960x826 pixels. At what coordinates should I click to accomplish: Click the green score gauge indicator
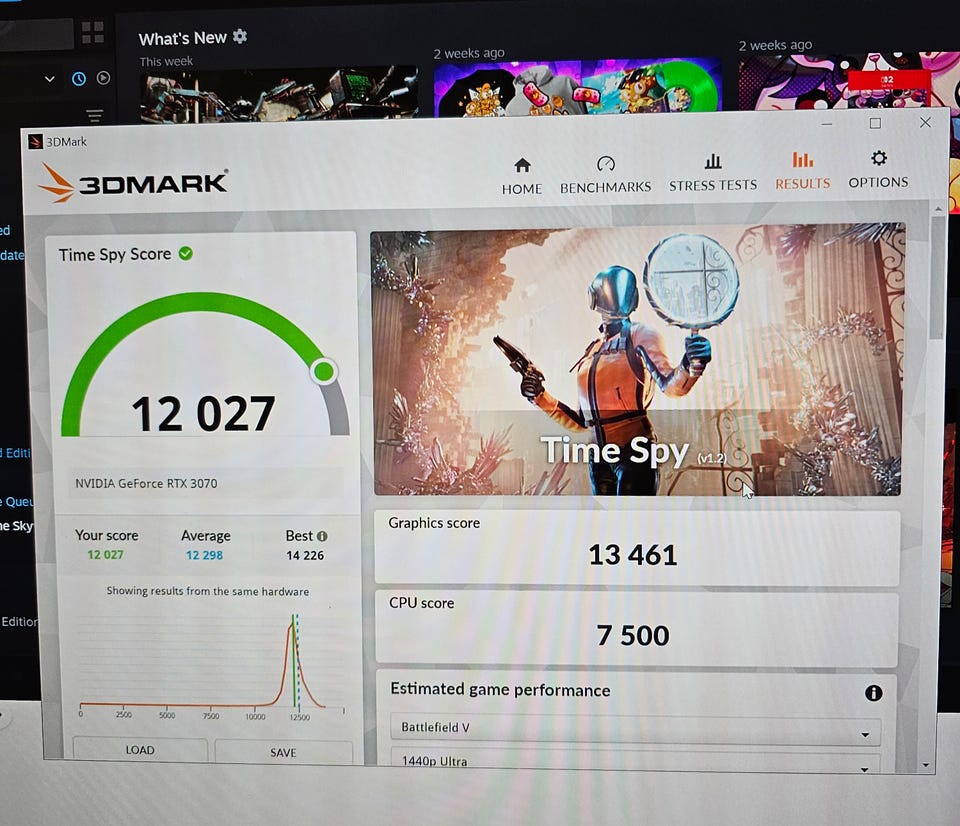pos(323,371)
